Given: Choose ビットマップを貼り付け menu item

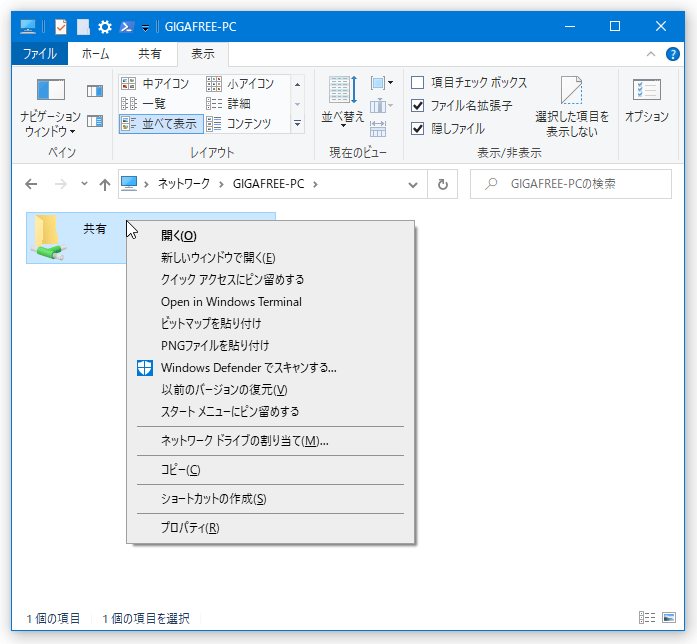Looking at the screenshot, I should [x=270, y=324].
